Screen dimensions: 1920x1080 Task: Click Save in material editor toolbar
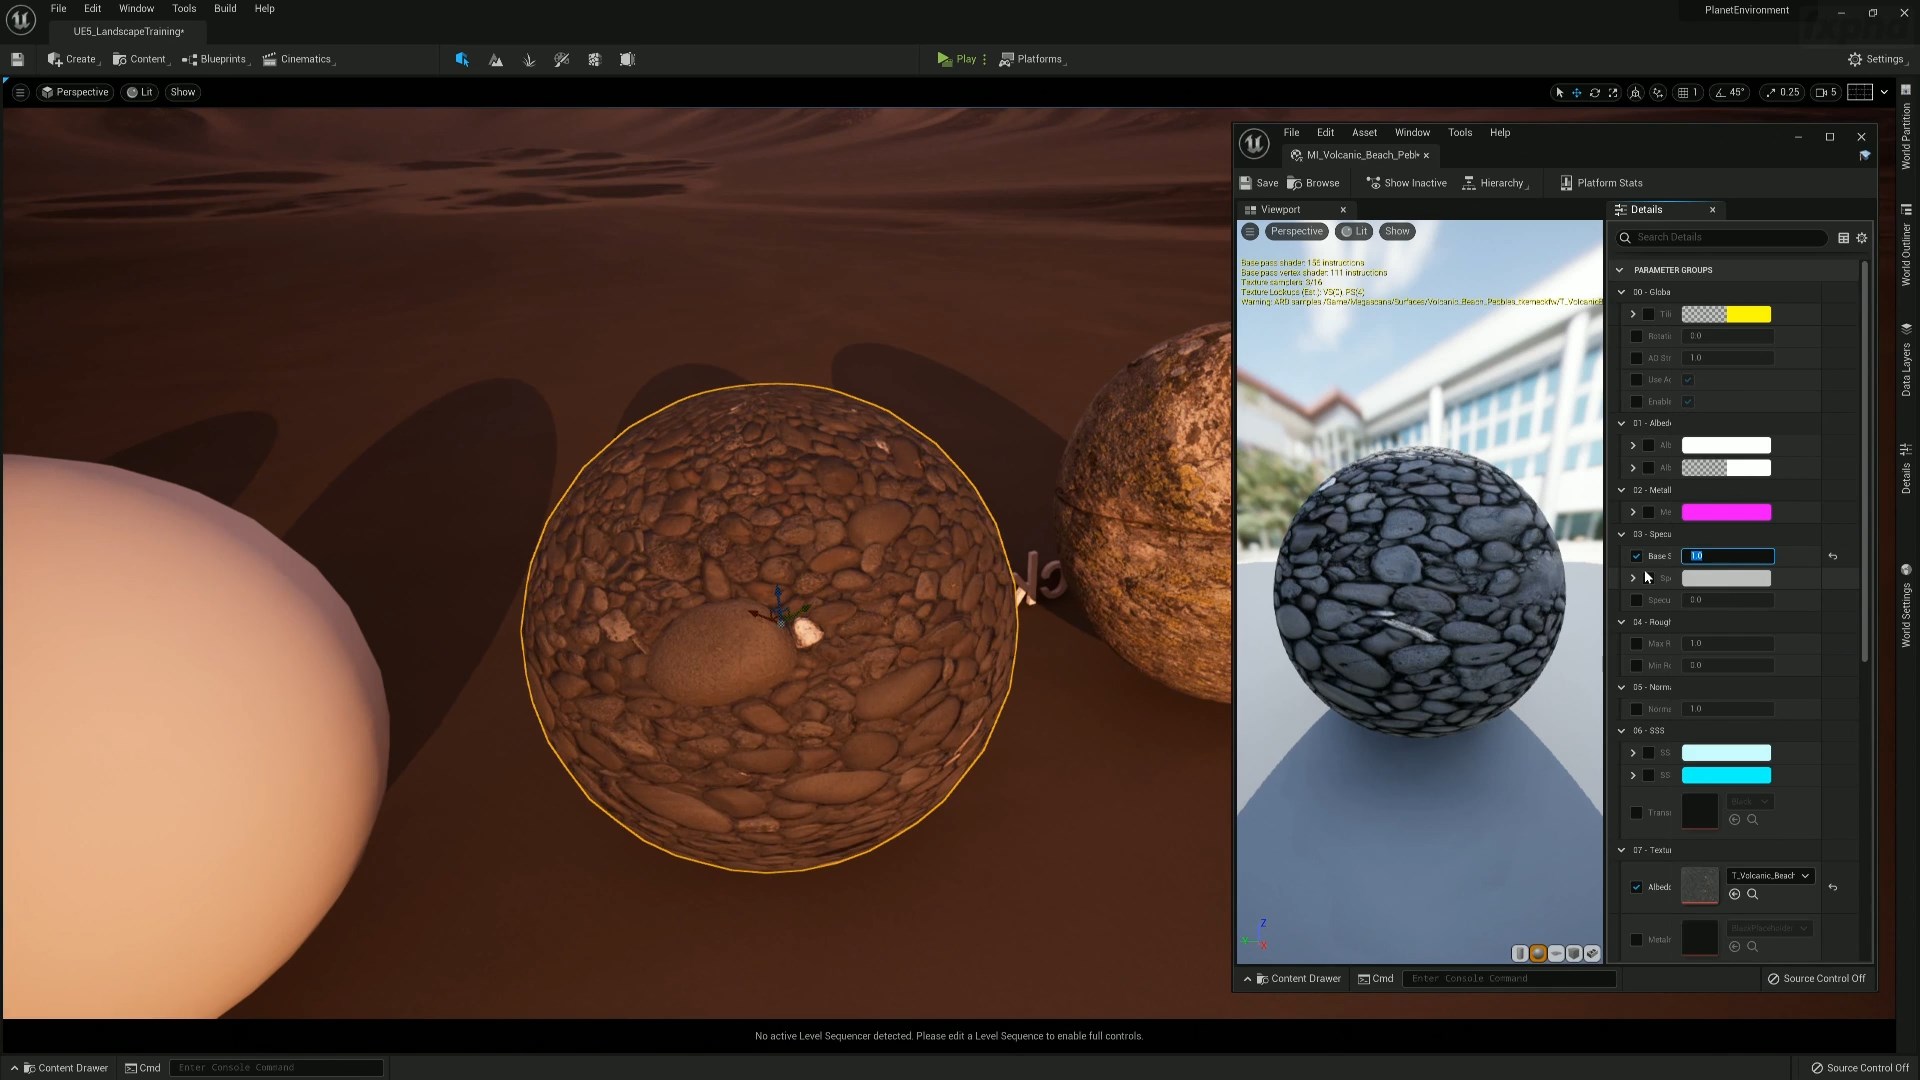1259,183
